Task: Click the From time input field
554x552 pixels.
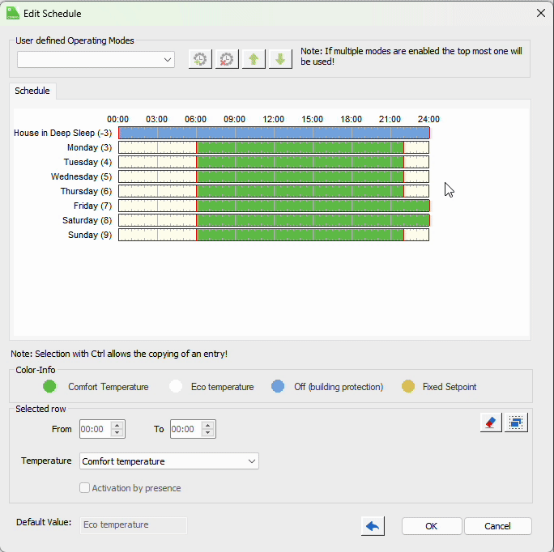Action: 95,429
